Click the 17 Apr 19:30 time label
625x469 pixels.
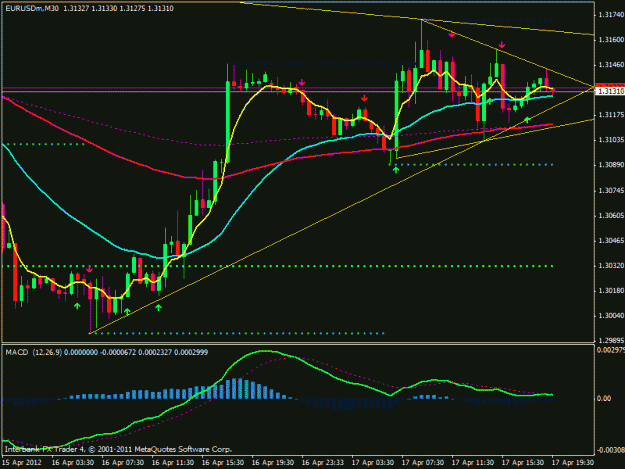pyautogui.click(x=572, y=463)
